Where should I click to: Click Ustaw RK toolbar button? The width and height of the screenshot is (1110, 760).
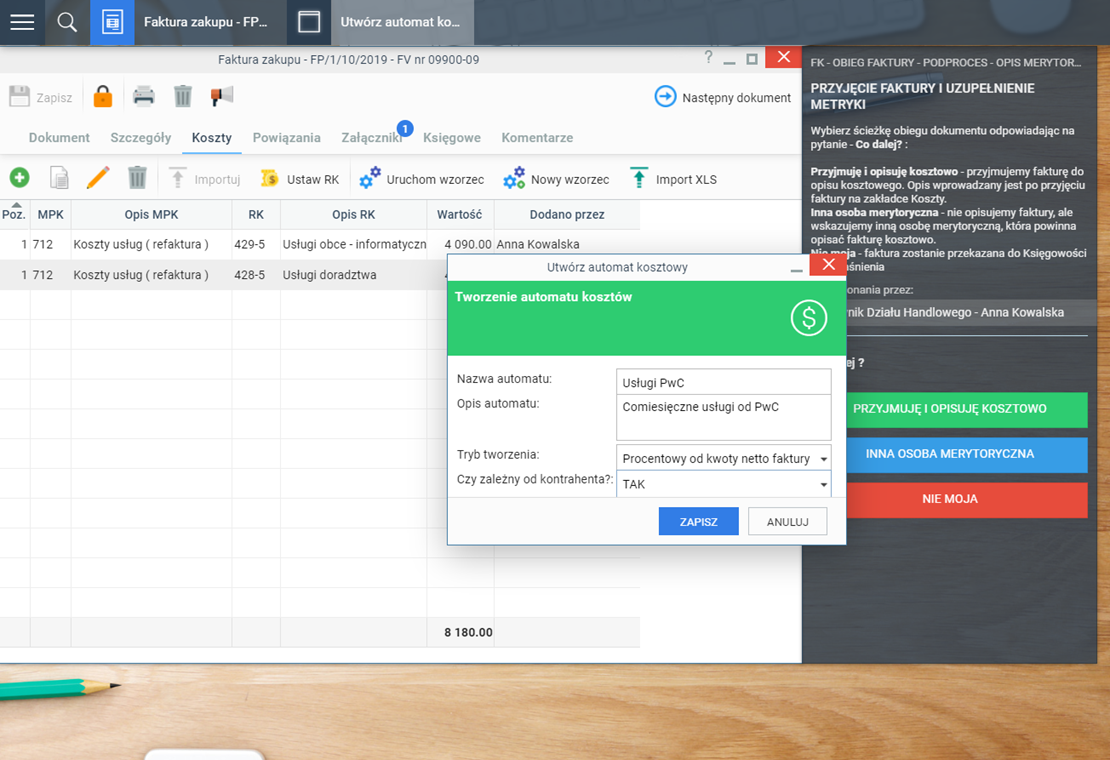pyautogui.click(x=299, y=180)
